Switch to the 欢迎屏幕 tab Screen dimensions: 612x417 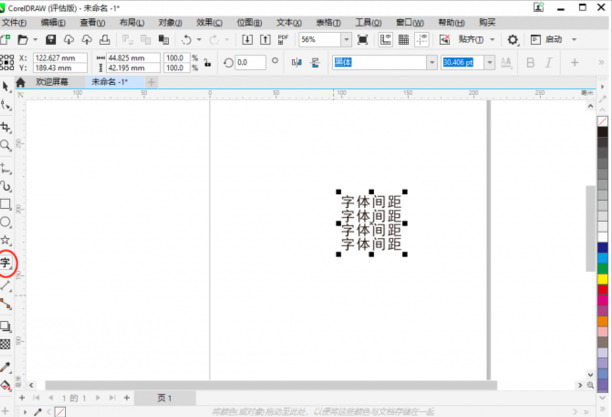tap(52, 82)
